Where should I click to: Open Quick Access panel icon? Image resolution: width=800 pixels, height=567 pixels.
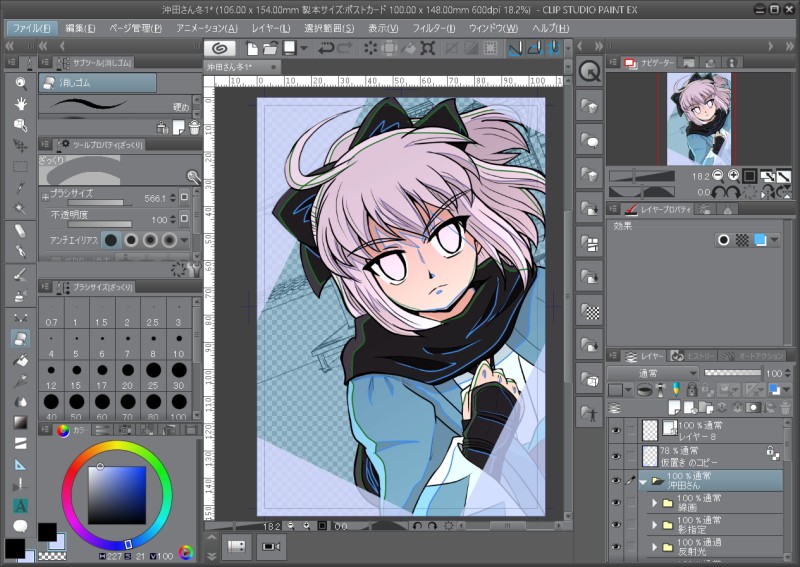click(590, 72)
